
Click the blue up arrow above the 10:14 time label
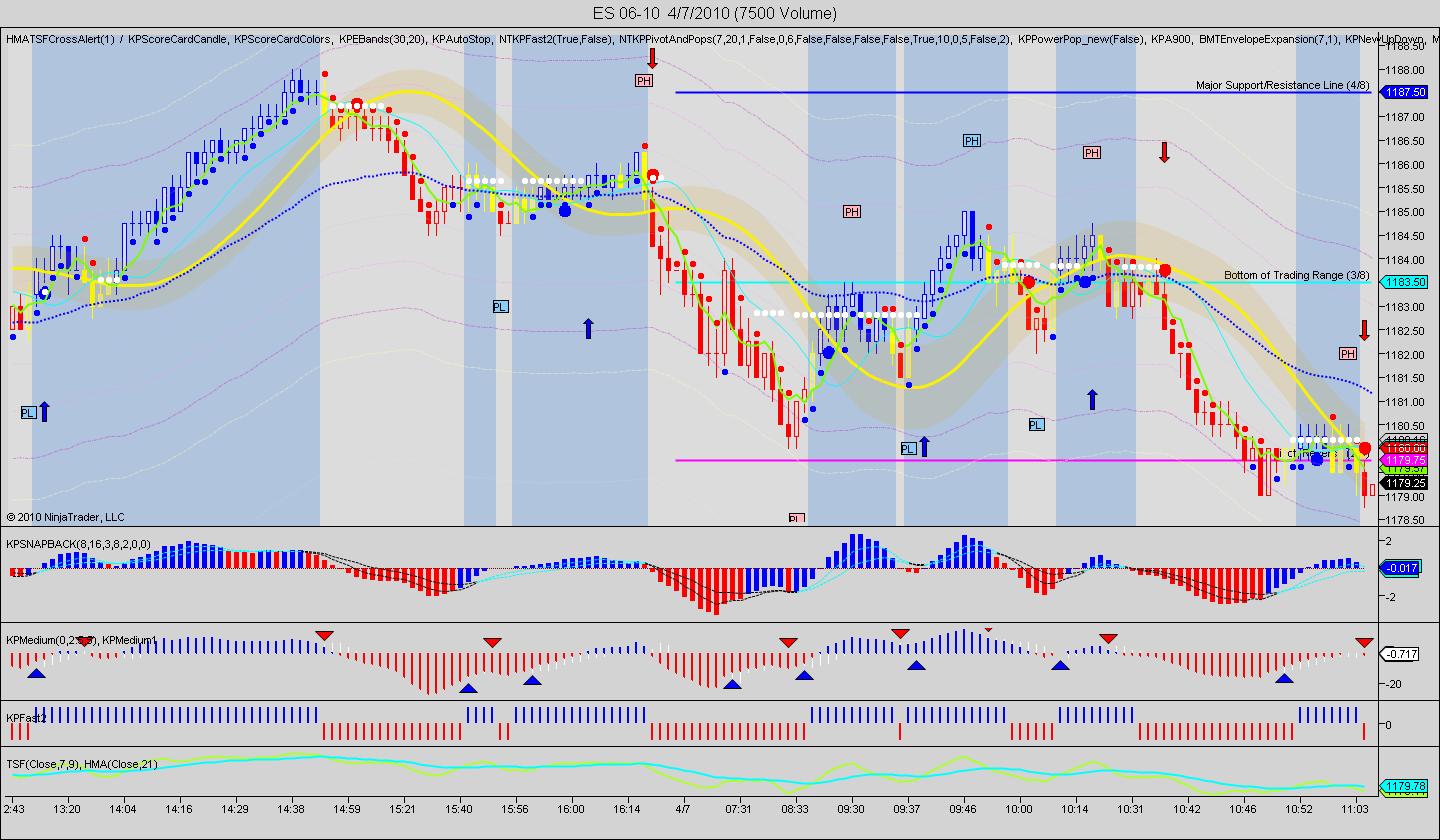coord(1092,400)
